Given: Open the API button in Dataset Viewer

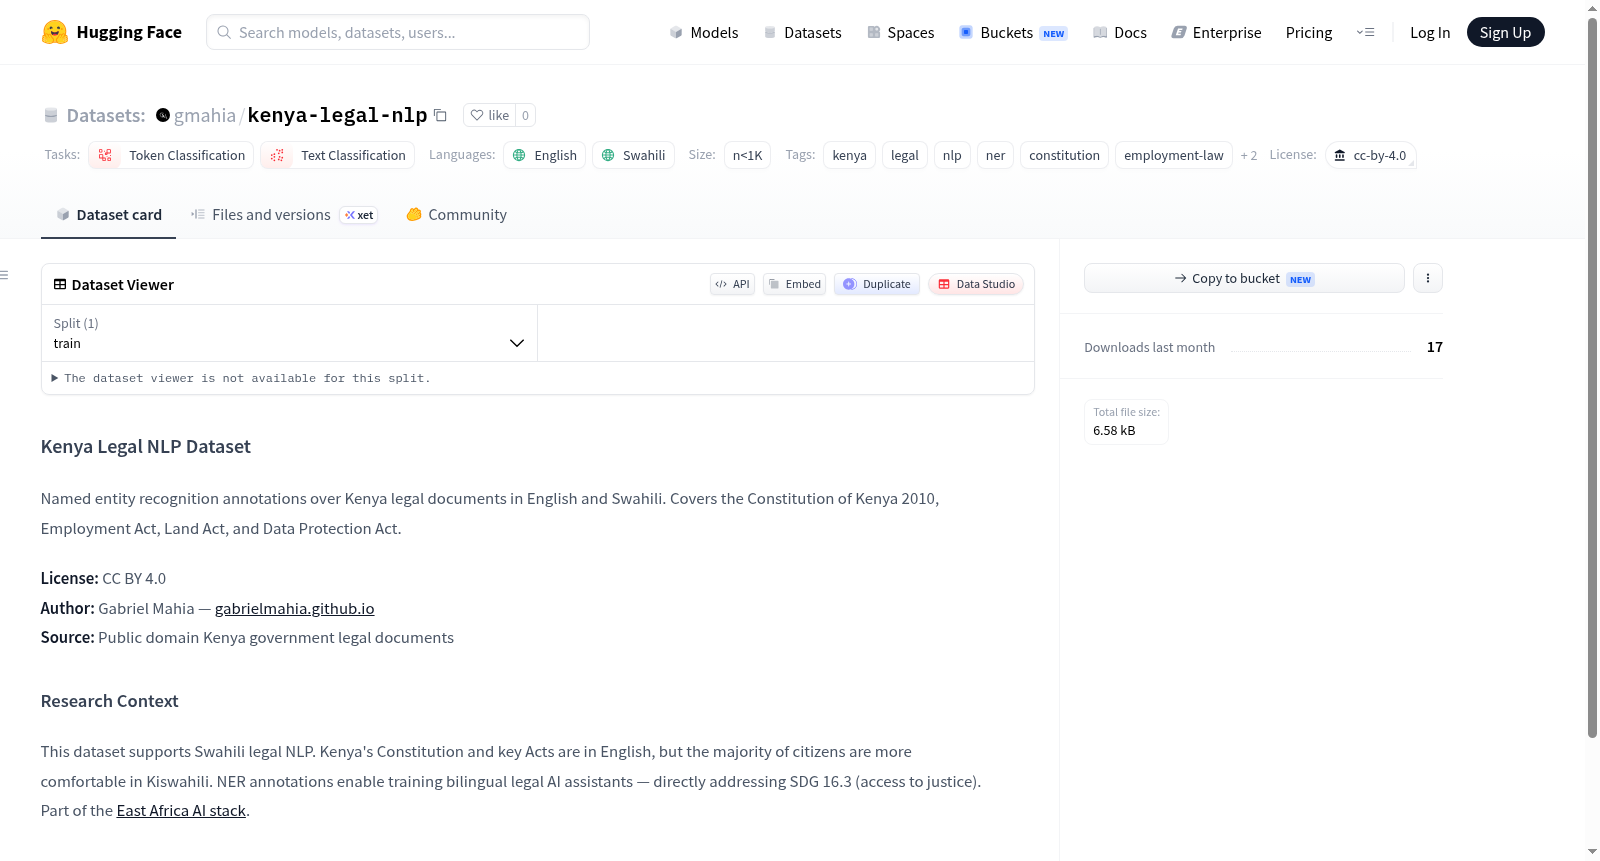Looking at the screenshot, I should (x=732, y=284).
